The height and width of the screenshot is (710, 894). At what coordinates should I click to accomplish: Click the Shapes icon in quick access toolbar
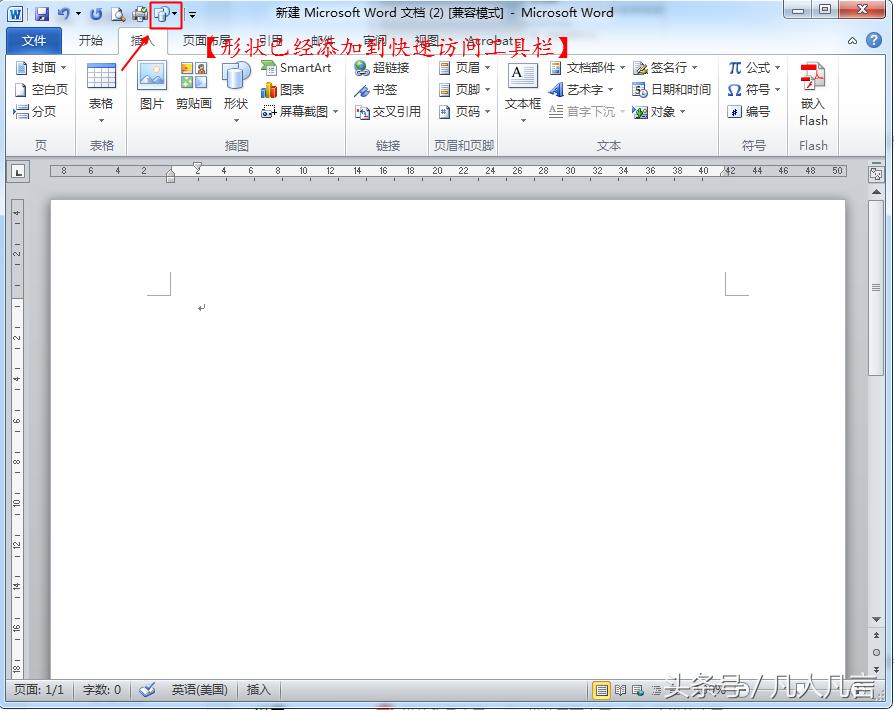click(x=160, y=14)
